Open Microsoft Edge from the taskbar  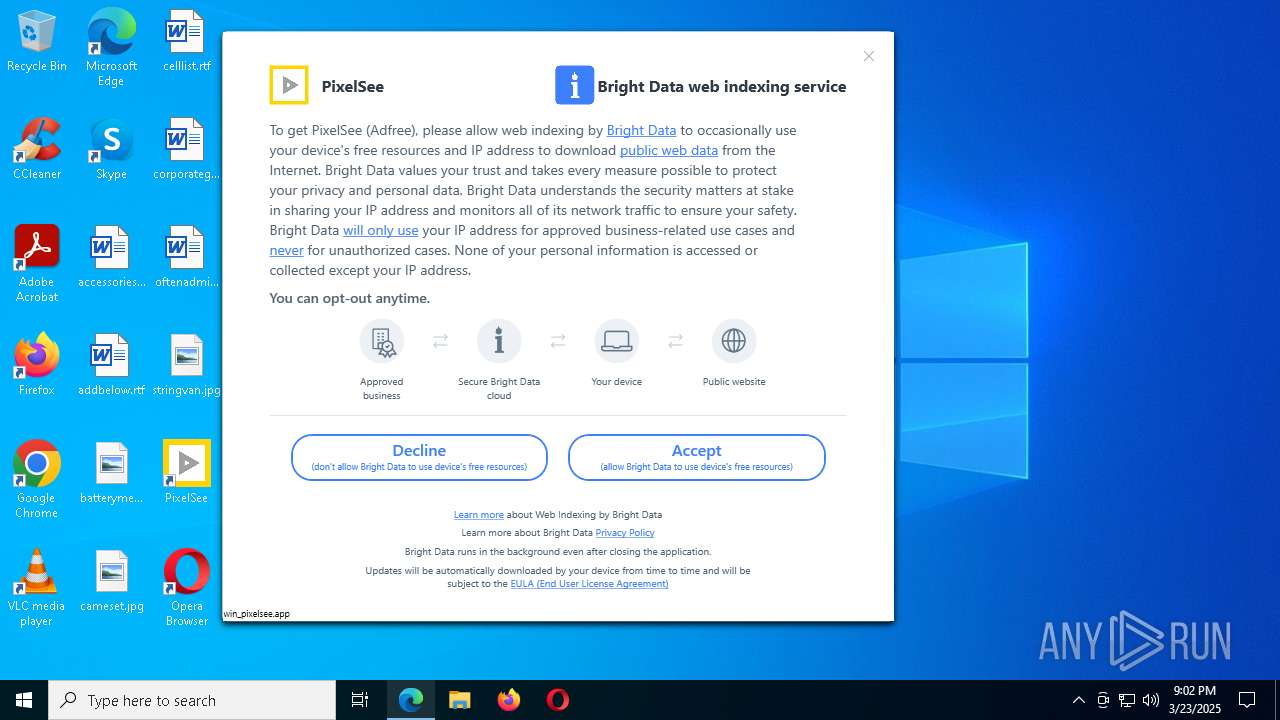(x=411, y=700)
